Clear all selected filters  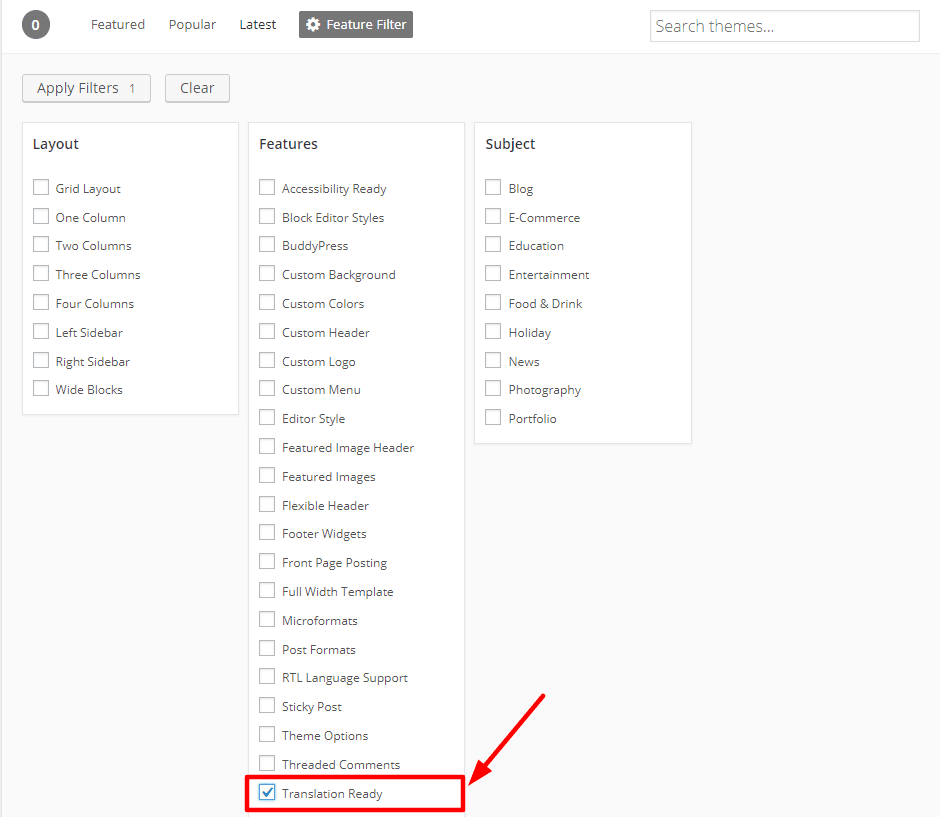coord(197,88)
